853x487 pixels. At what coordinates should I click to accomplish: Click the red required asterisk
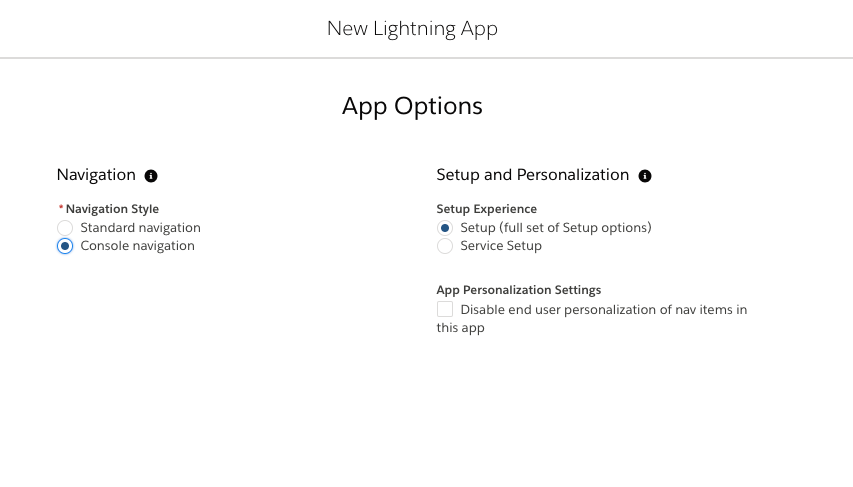61,207
